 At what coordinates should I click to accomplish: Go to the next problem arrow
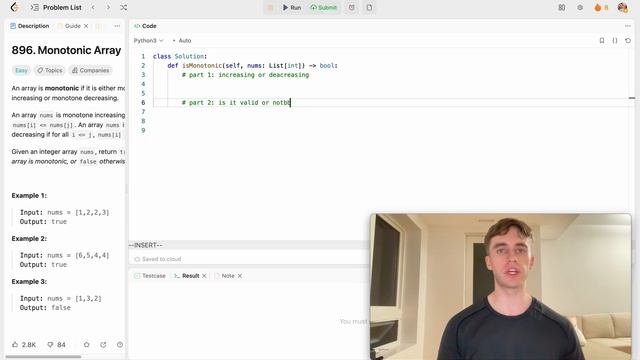(108, 7)
